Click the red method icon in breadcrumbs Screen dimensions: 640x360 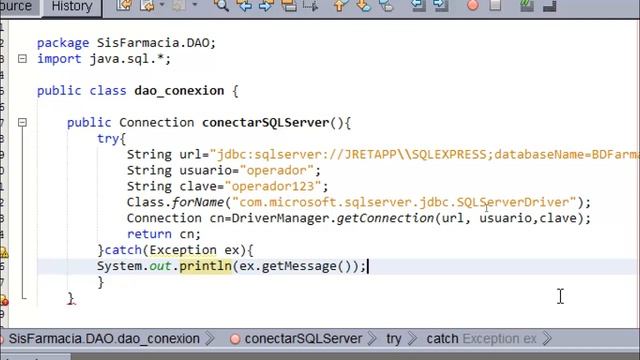[x=235, y=339]
